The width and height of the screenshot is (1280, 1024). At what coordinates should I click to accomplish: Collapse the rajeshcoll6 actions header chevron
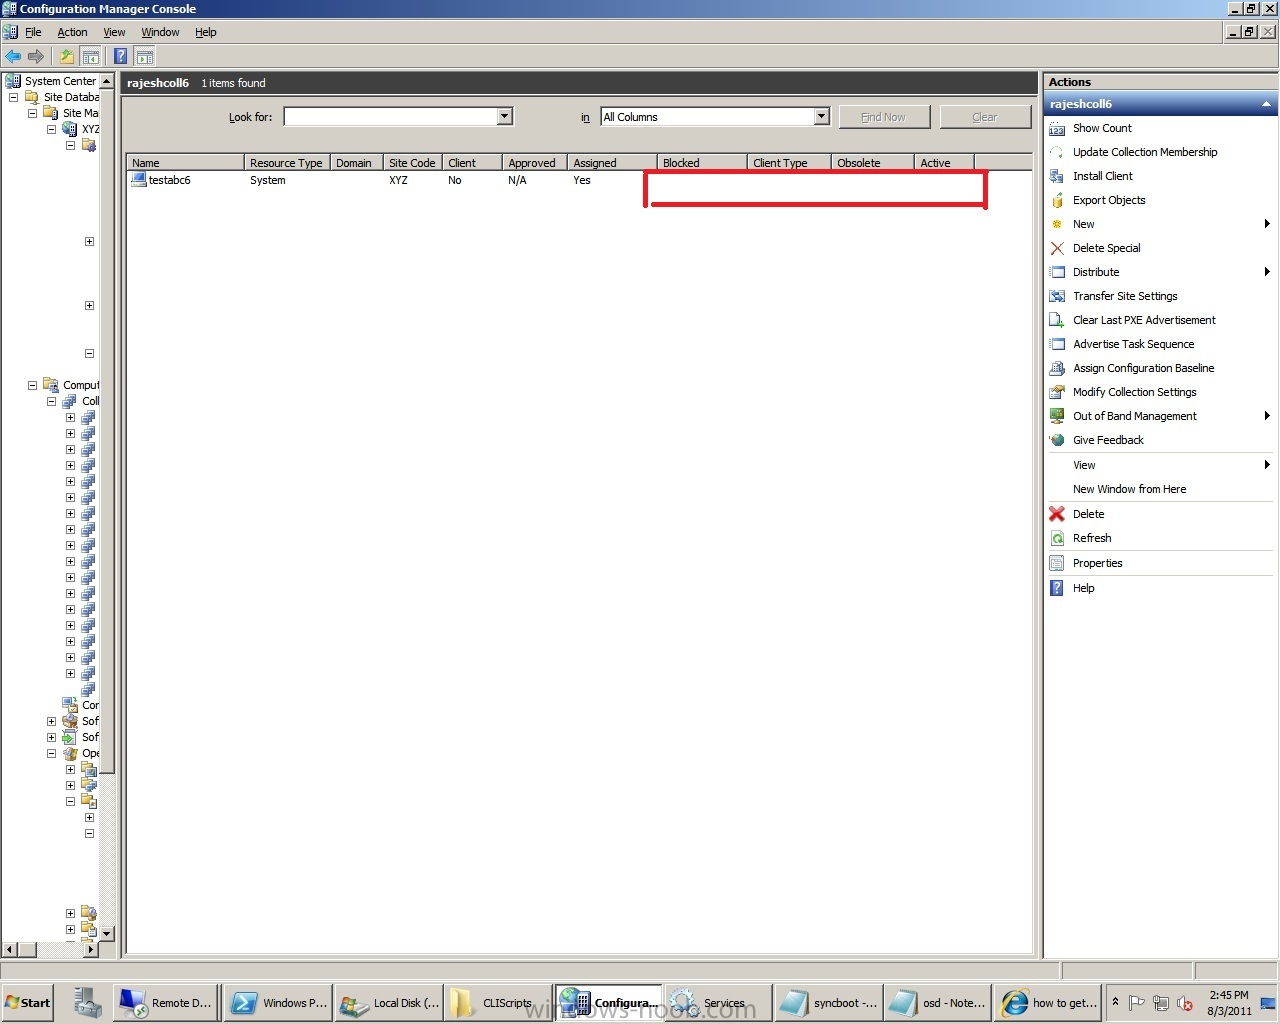point(1266,104)
